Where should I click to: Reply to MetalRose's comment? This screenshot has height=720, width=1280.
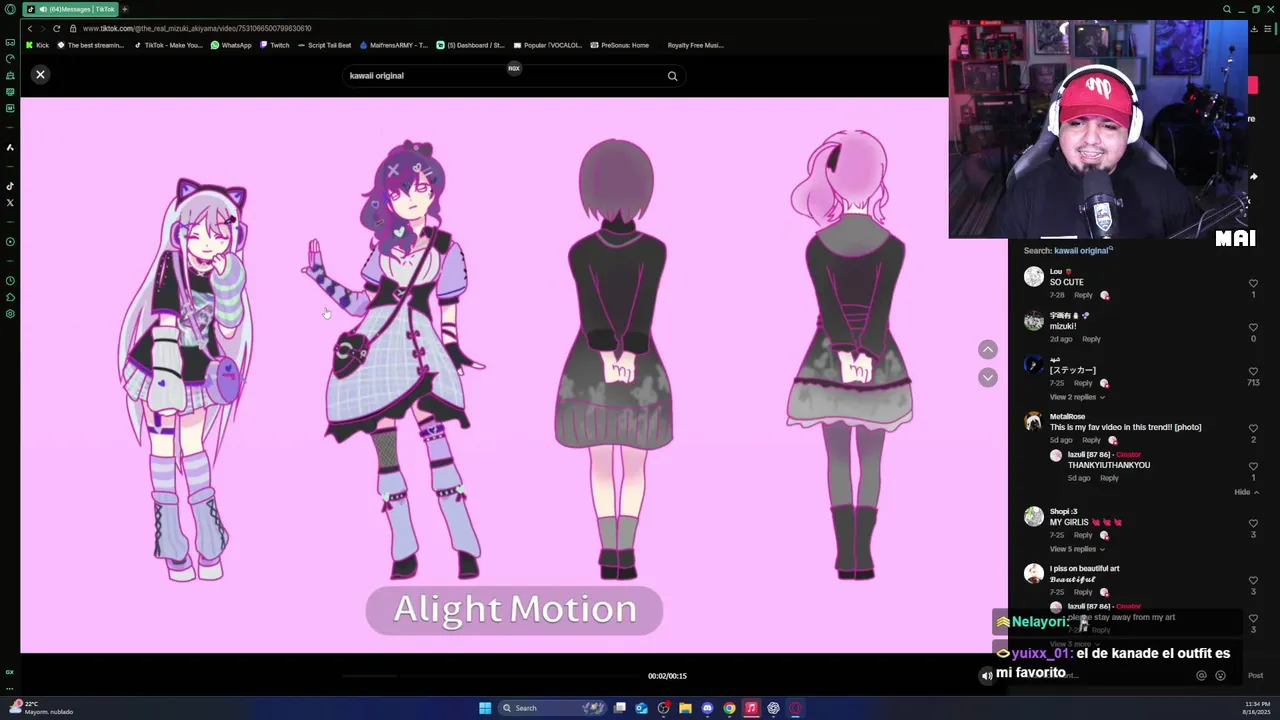tap(1091, 440)
